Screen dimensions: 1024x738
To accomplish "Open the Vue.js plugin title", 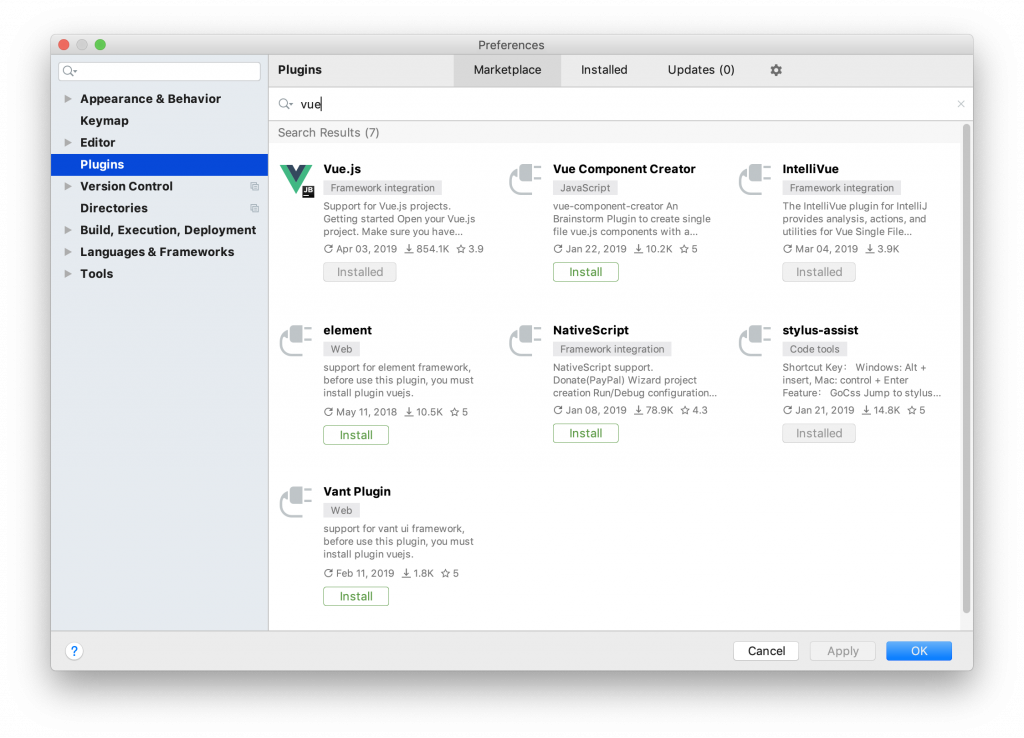I will click(x=342, y=169).
